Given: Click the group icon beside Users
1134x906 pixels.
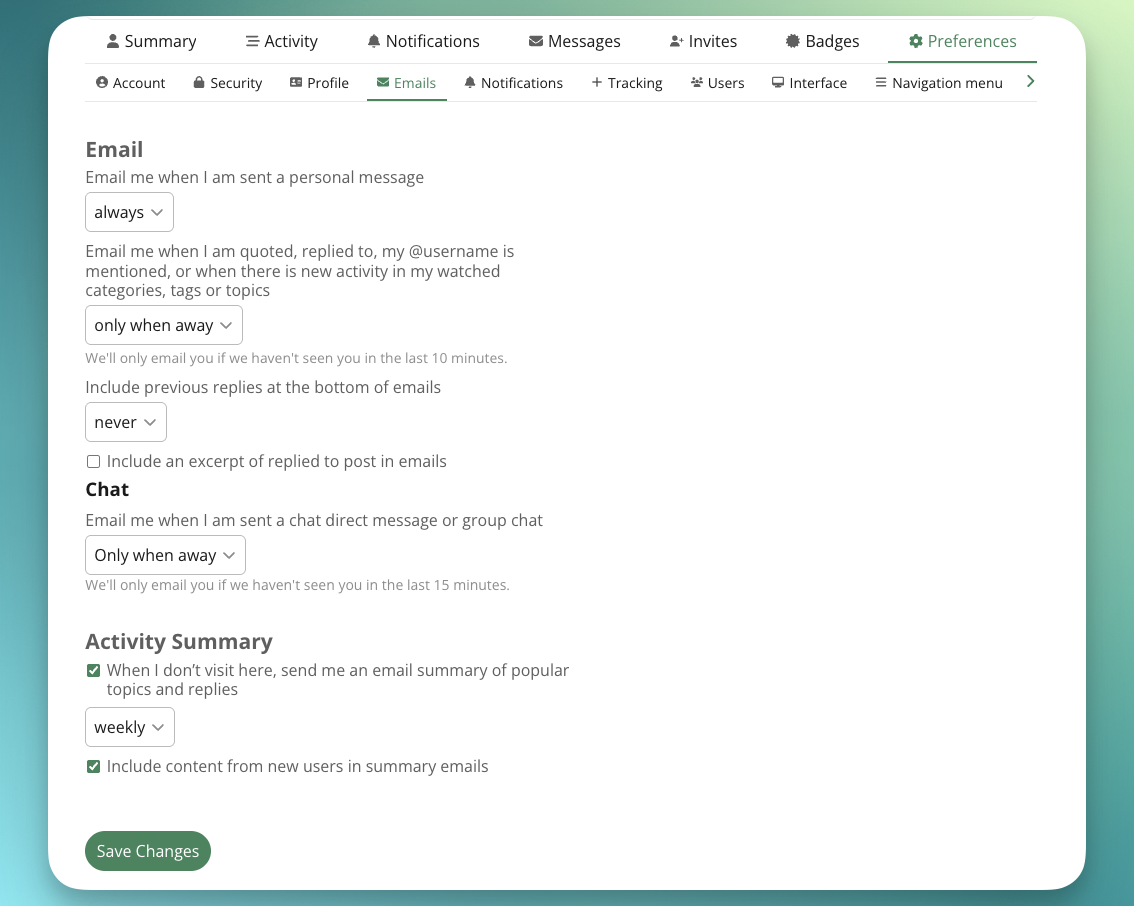Looking at the screenshot, I should (x=696, y=82).
